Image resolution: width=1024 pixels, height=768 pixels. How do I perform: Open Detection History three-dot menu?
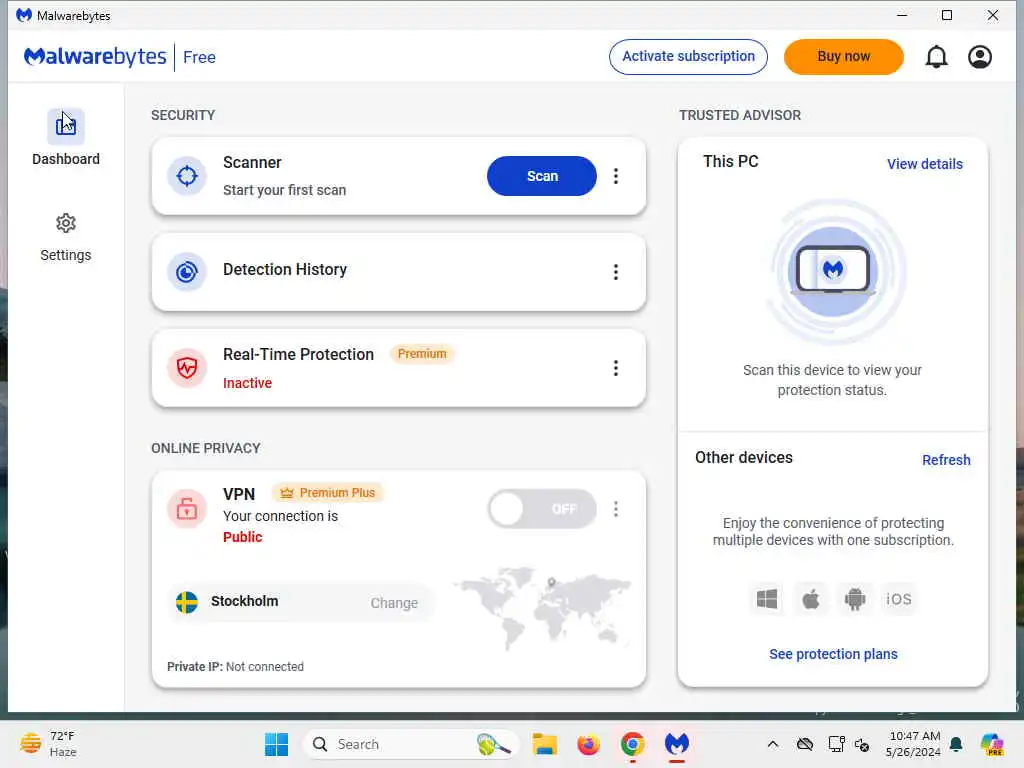point(615,272)
